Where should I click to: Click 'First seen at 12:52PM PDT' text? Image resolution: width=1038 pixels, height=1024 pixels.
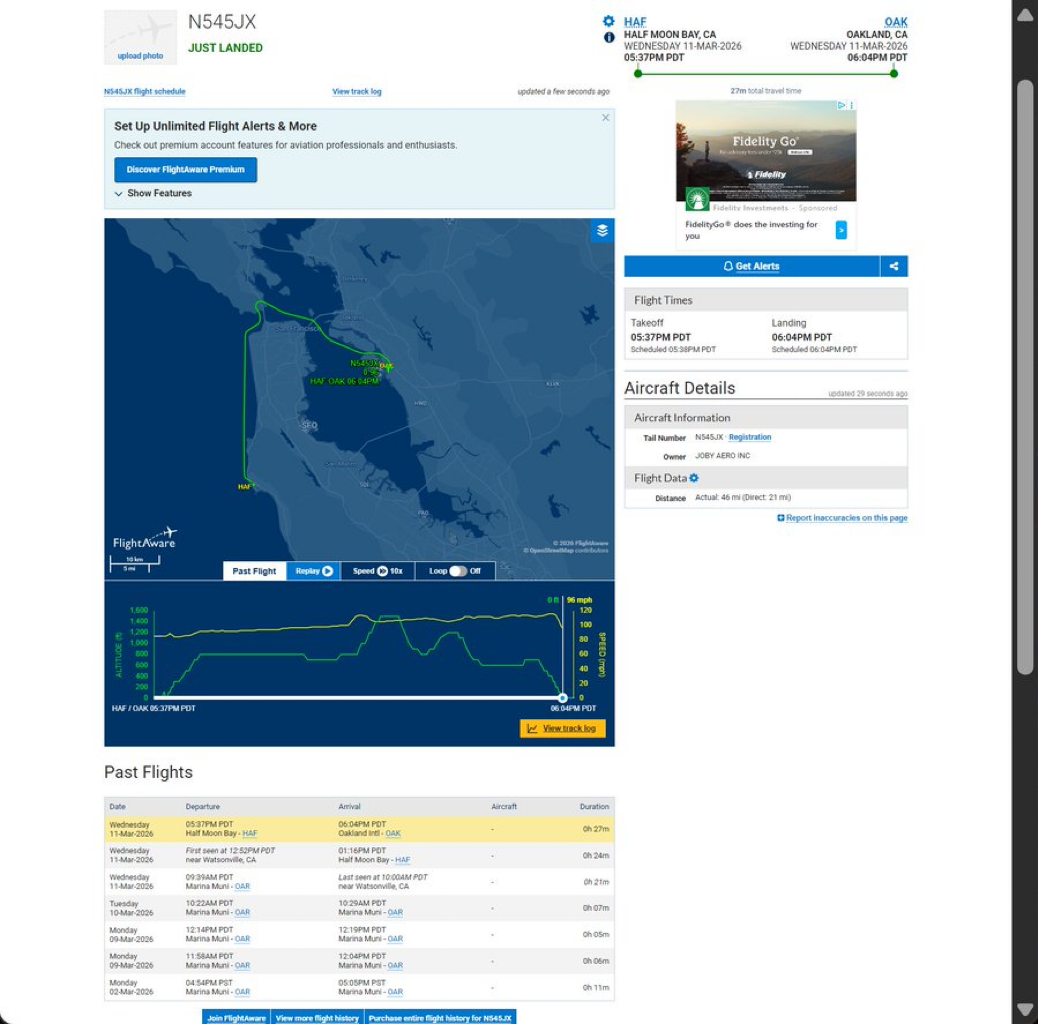230,851
